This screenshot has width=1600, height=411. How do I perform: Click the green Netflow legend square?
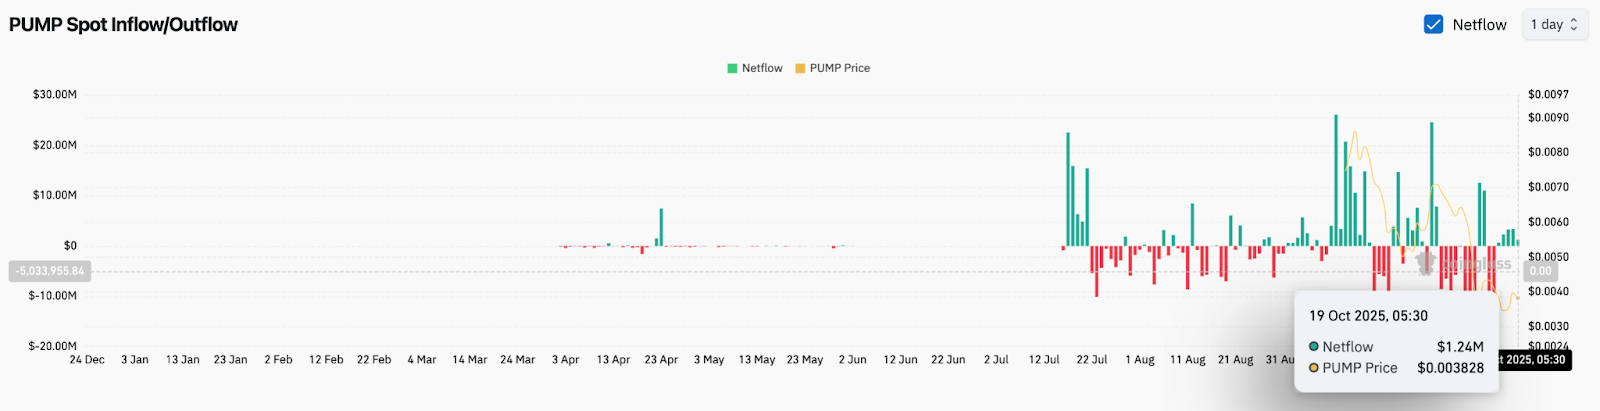click(732, 69)
